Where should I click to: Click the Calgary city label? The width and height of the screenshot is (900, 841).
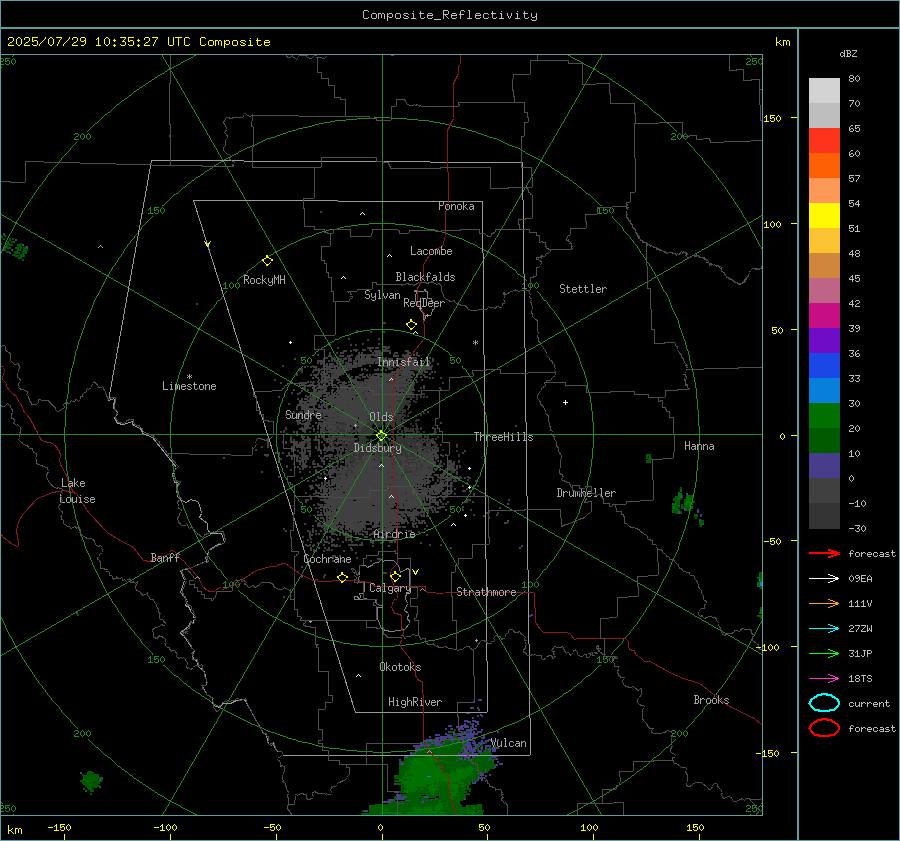click(390, 588)
